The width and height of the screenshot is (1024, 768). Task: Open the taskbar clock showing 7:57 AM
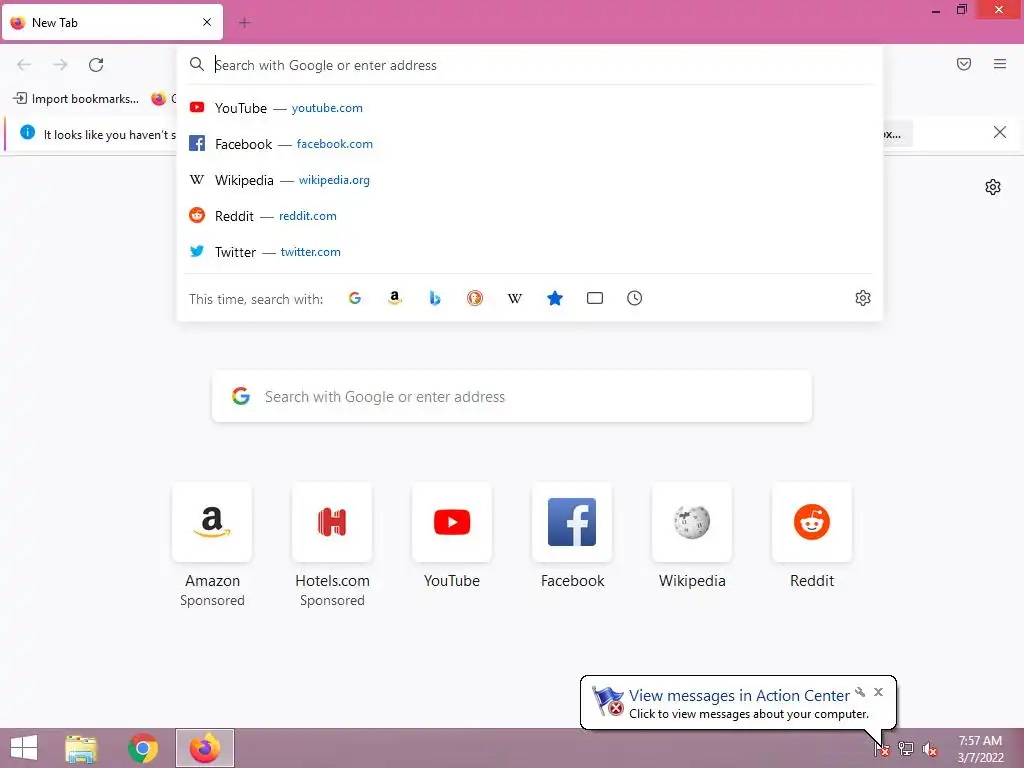(980, 749)
